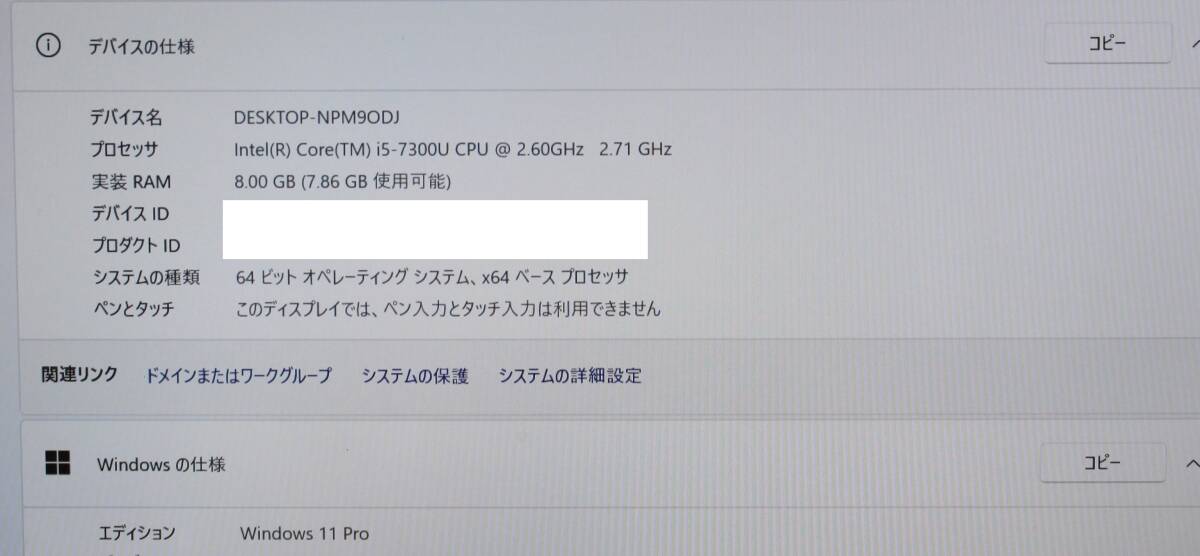Collapse the Windows の仕様 section chevron
The height and width of the screenshot is (556, 1200).
(1191, 464)
